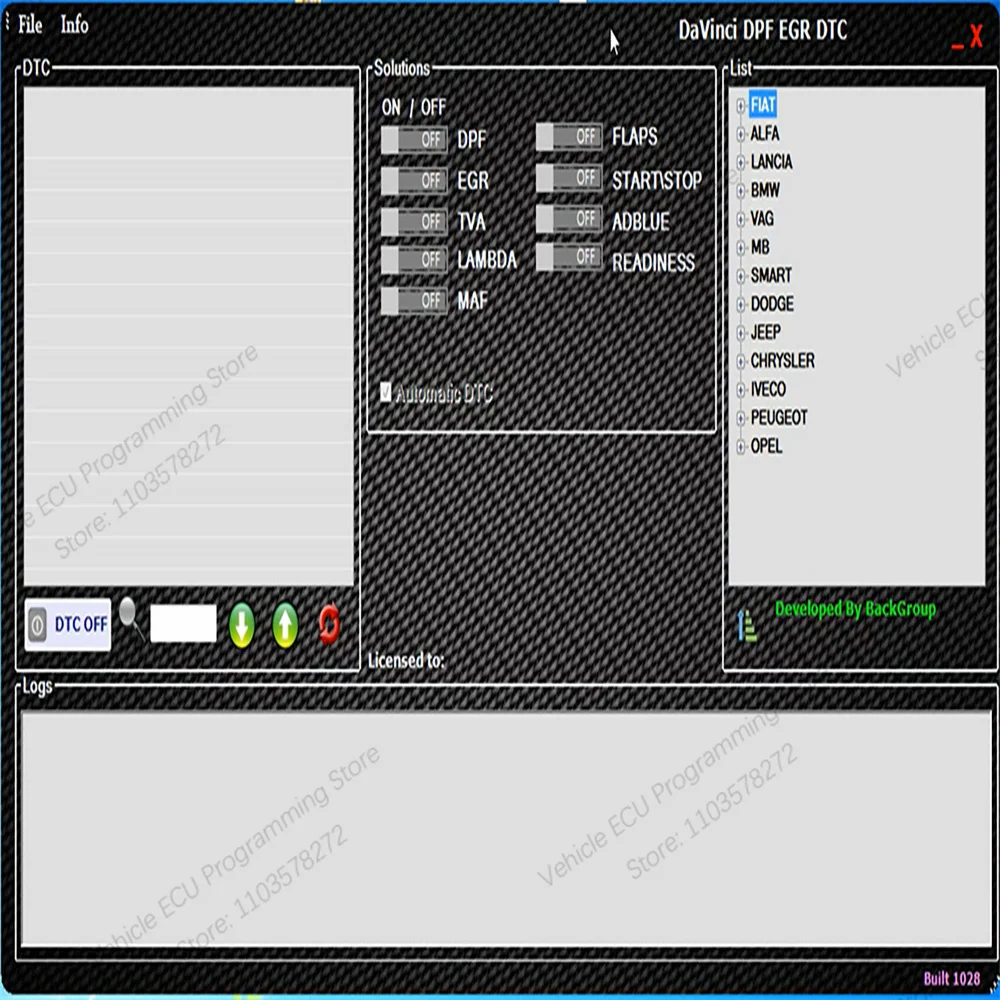Toggle the READINESS switch
The width and height of the screenshot is (1000, 1000).
569,257
